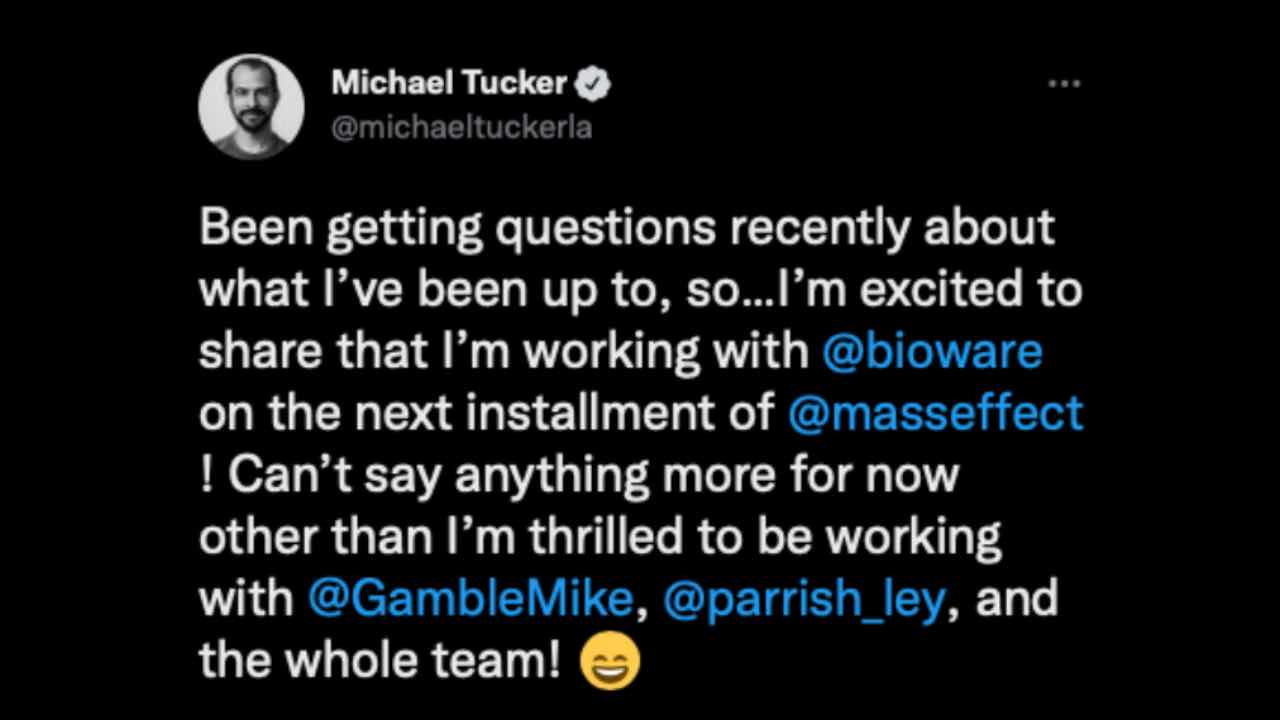Click the grinning emoji ending the tweet
Viewport: 1280px width, 720px height.
click(x=610, y=661)
